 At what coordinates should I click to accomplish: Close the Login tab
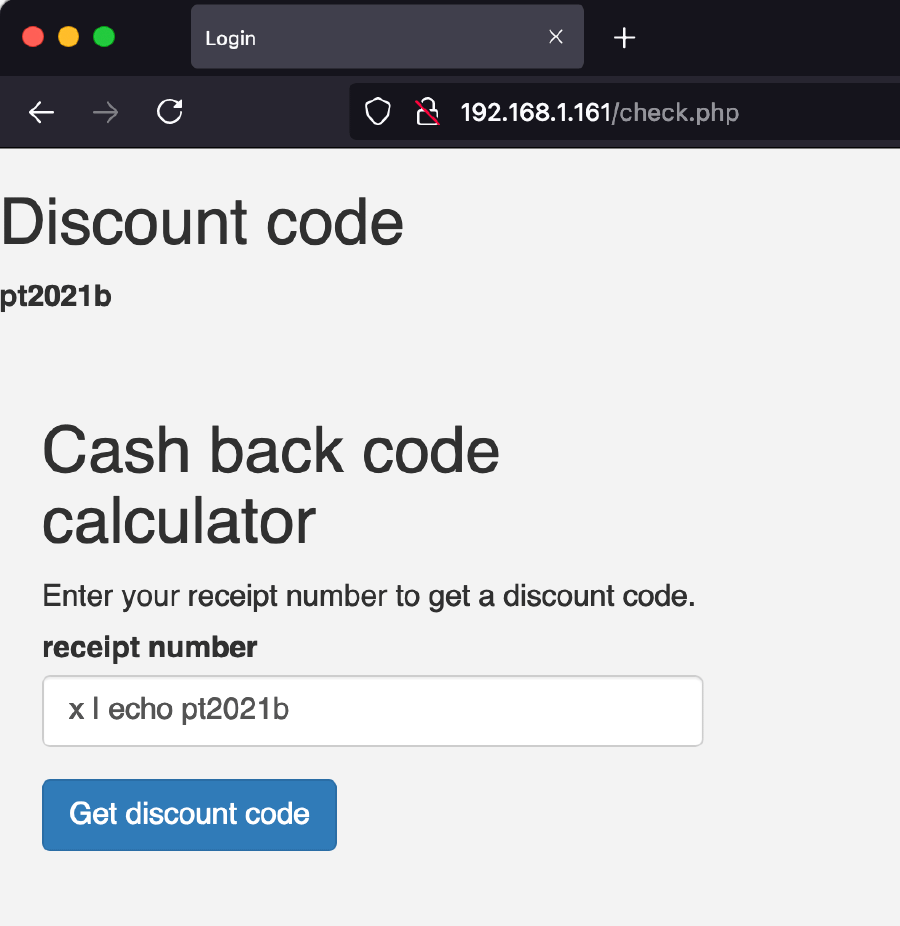click(557, 38)
